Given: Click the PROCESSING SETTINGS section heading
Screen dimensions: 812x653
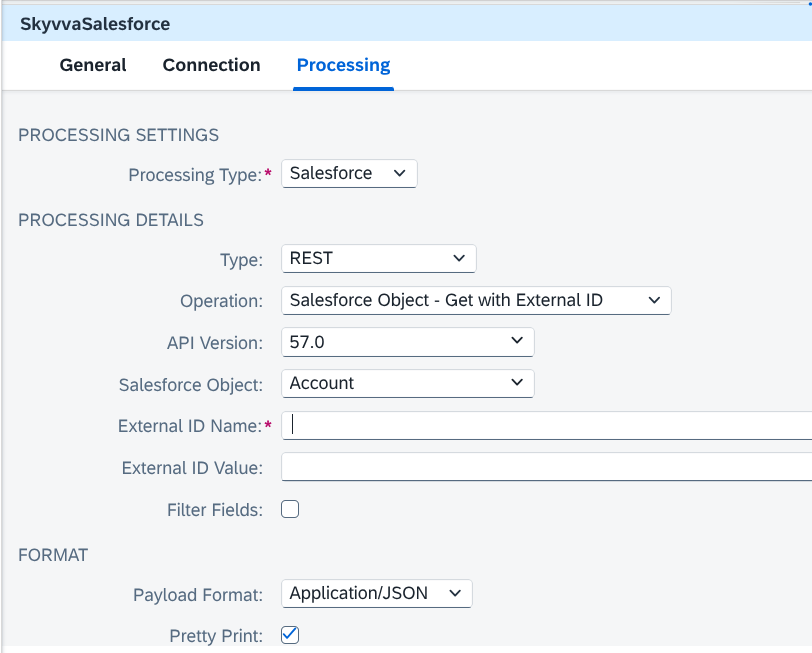Looking at the screenshot, I should click(x=119, y=135).
